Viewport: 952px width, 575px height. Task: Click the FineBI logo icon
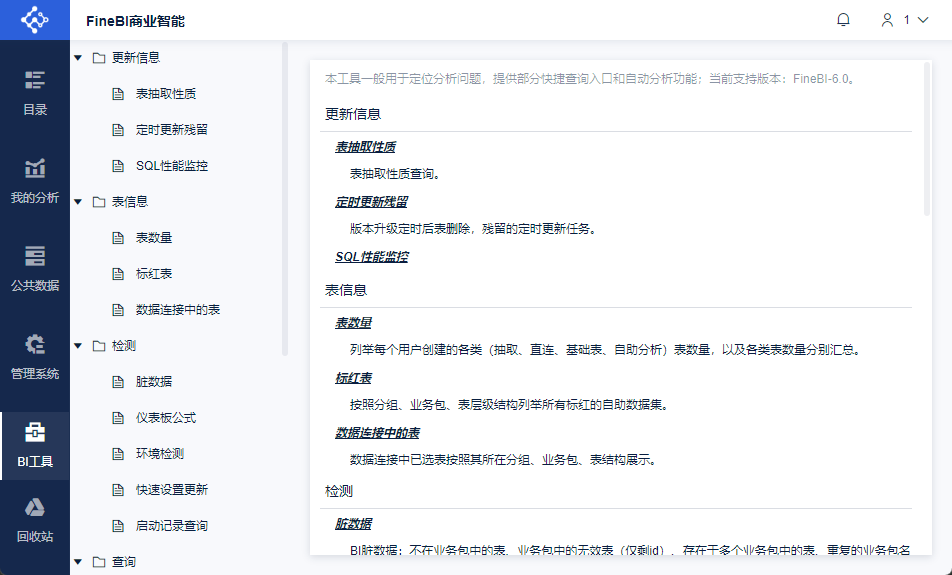(35, 20)
